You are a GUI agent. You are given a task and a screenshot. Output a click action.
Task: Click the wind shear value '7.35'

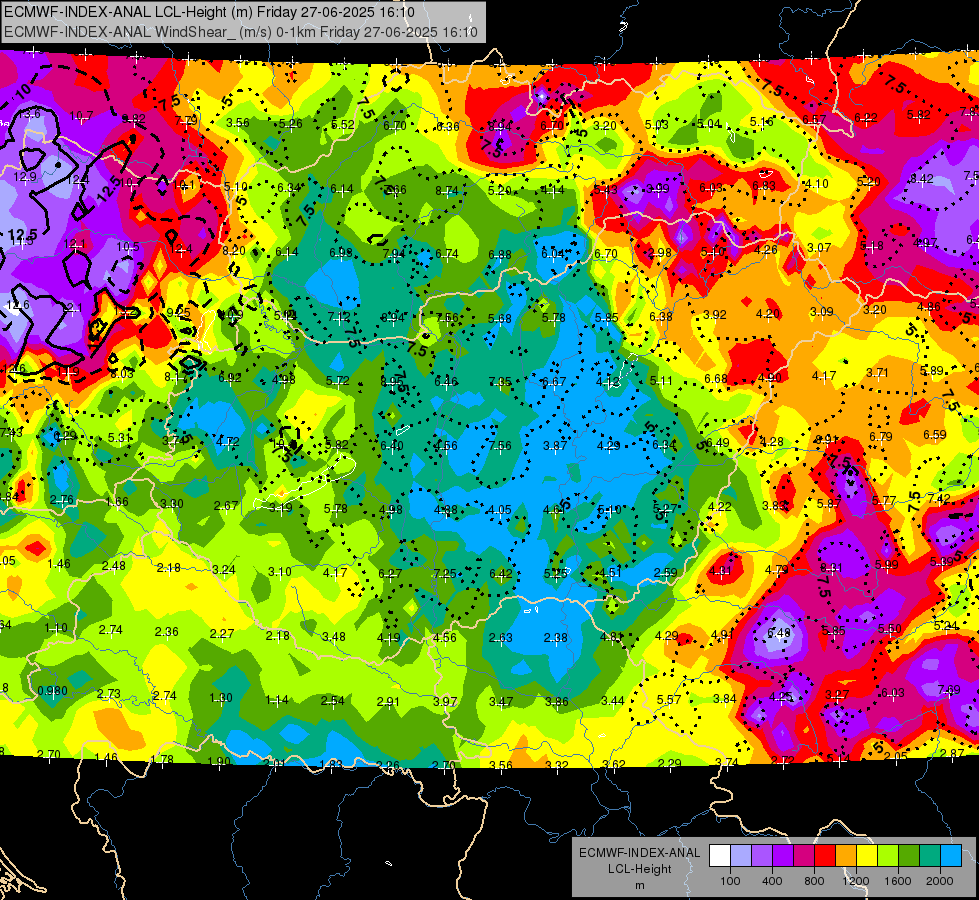click(x=500, y=382)
